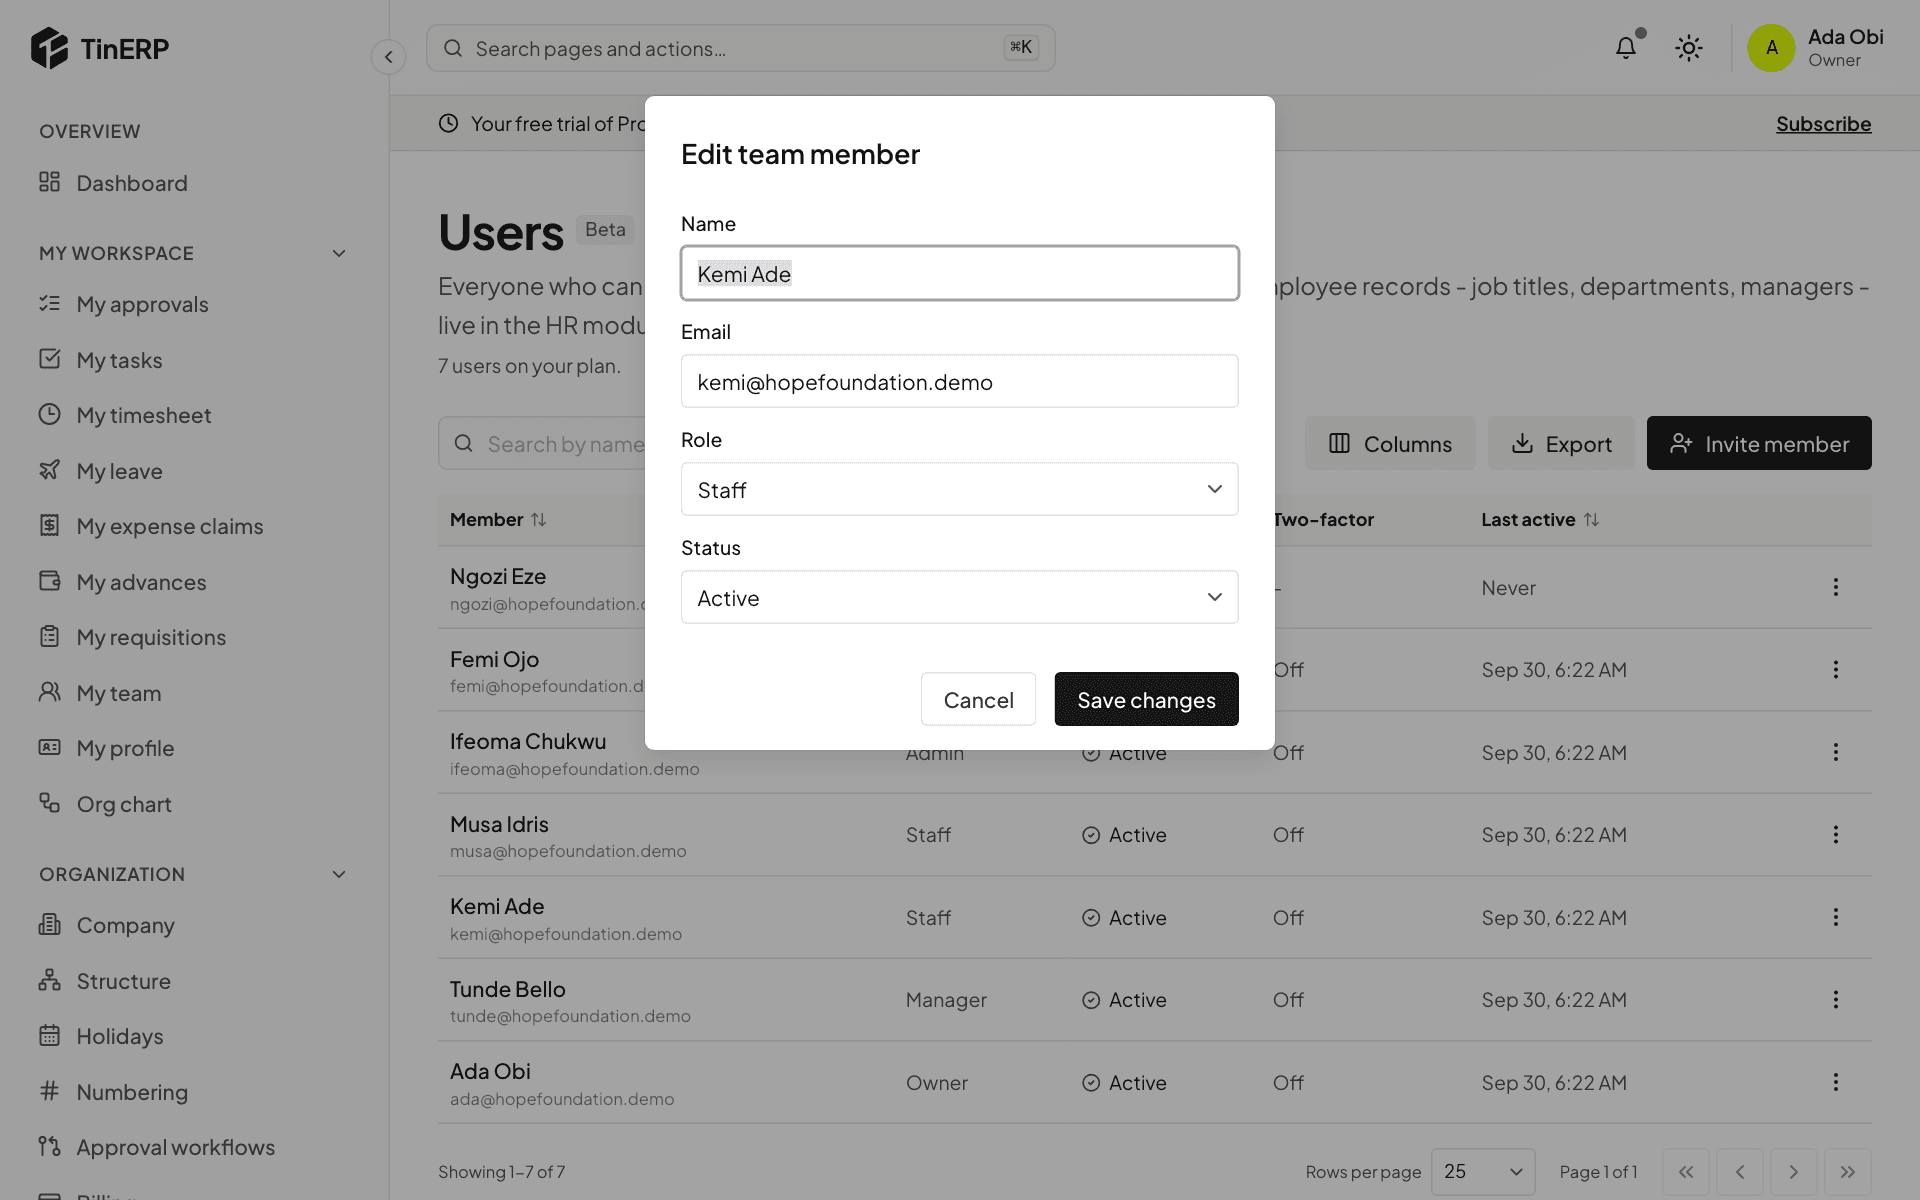The width and height of the screenshot is (1920, 1200).
Task: Export the users list
Action: tap(1561, 443)
